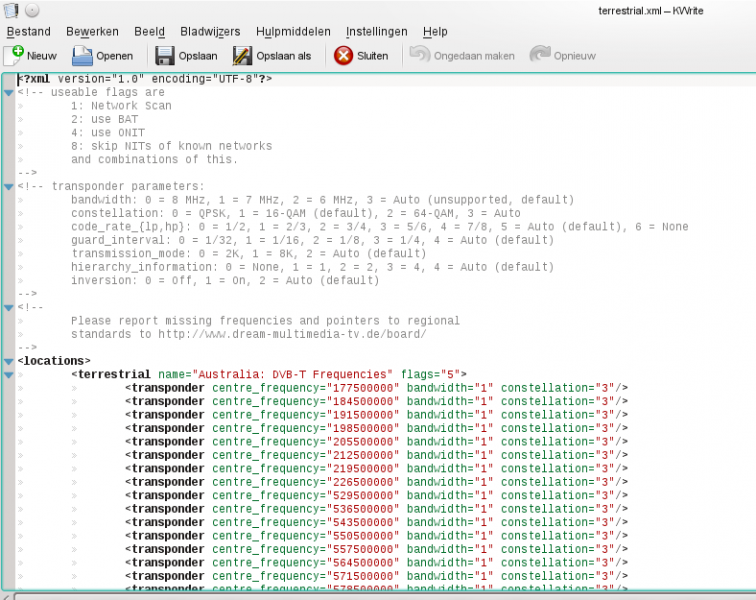Click the Opnieuw redo arrow
Image resolution: width=756 pixels, height=600 pixels.
[x=540, y=56]
